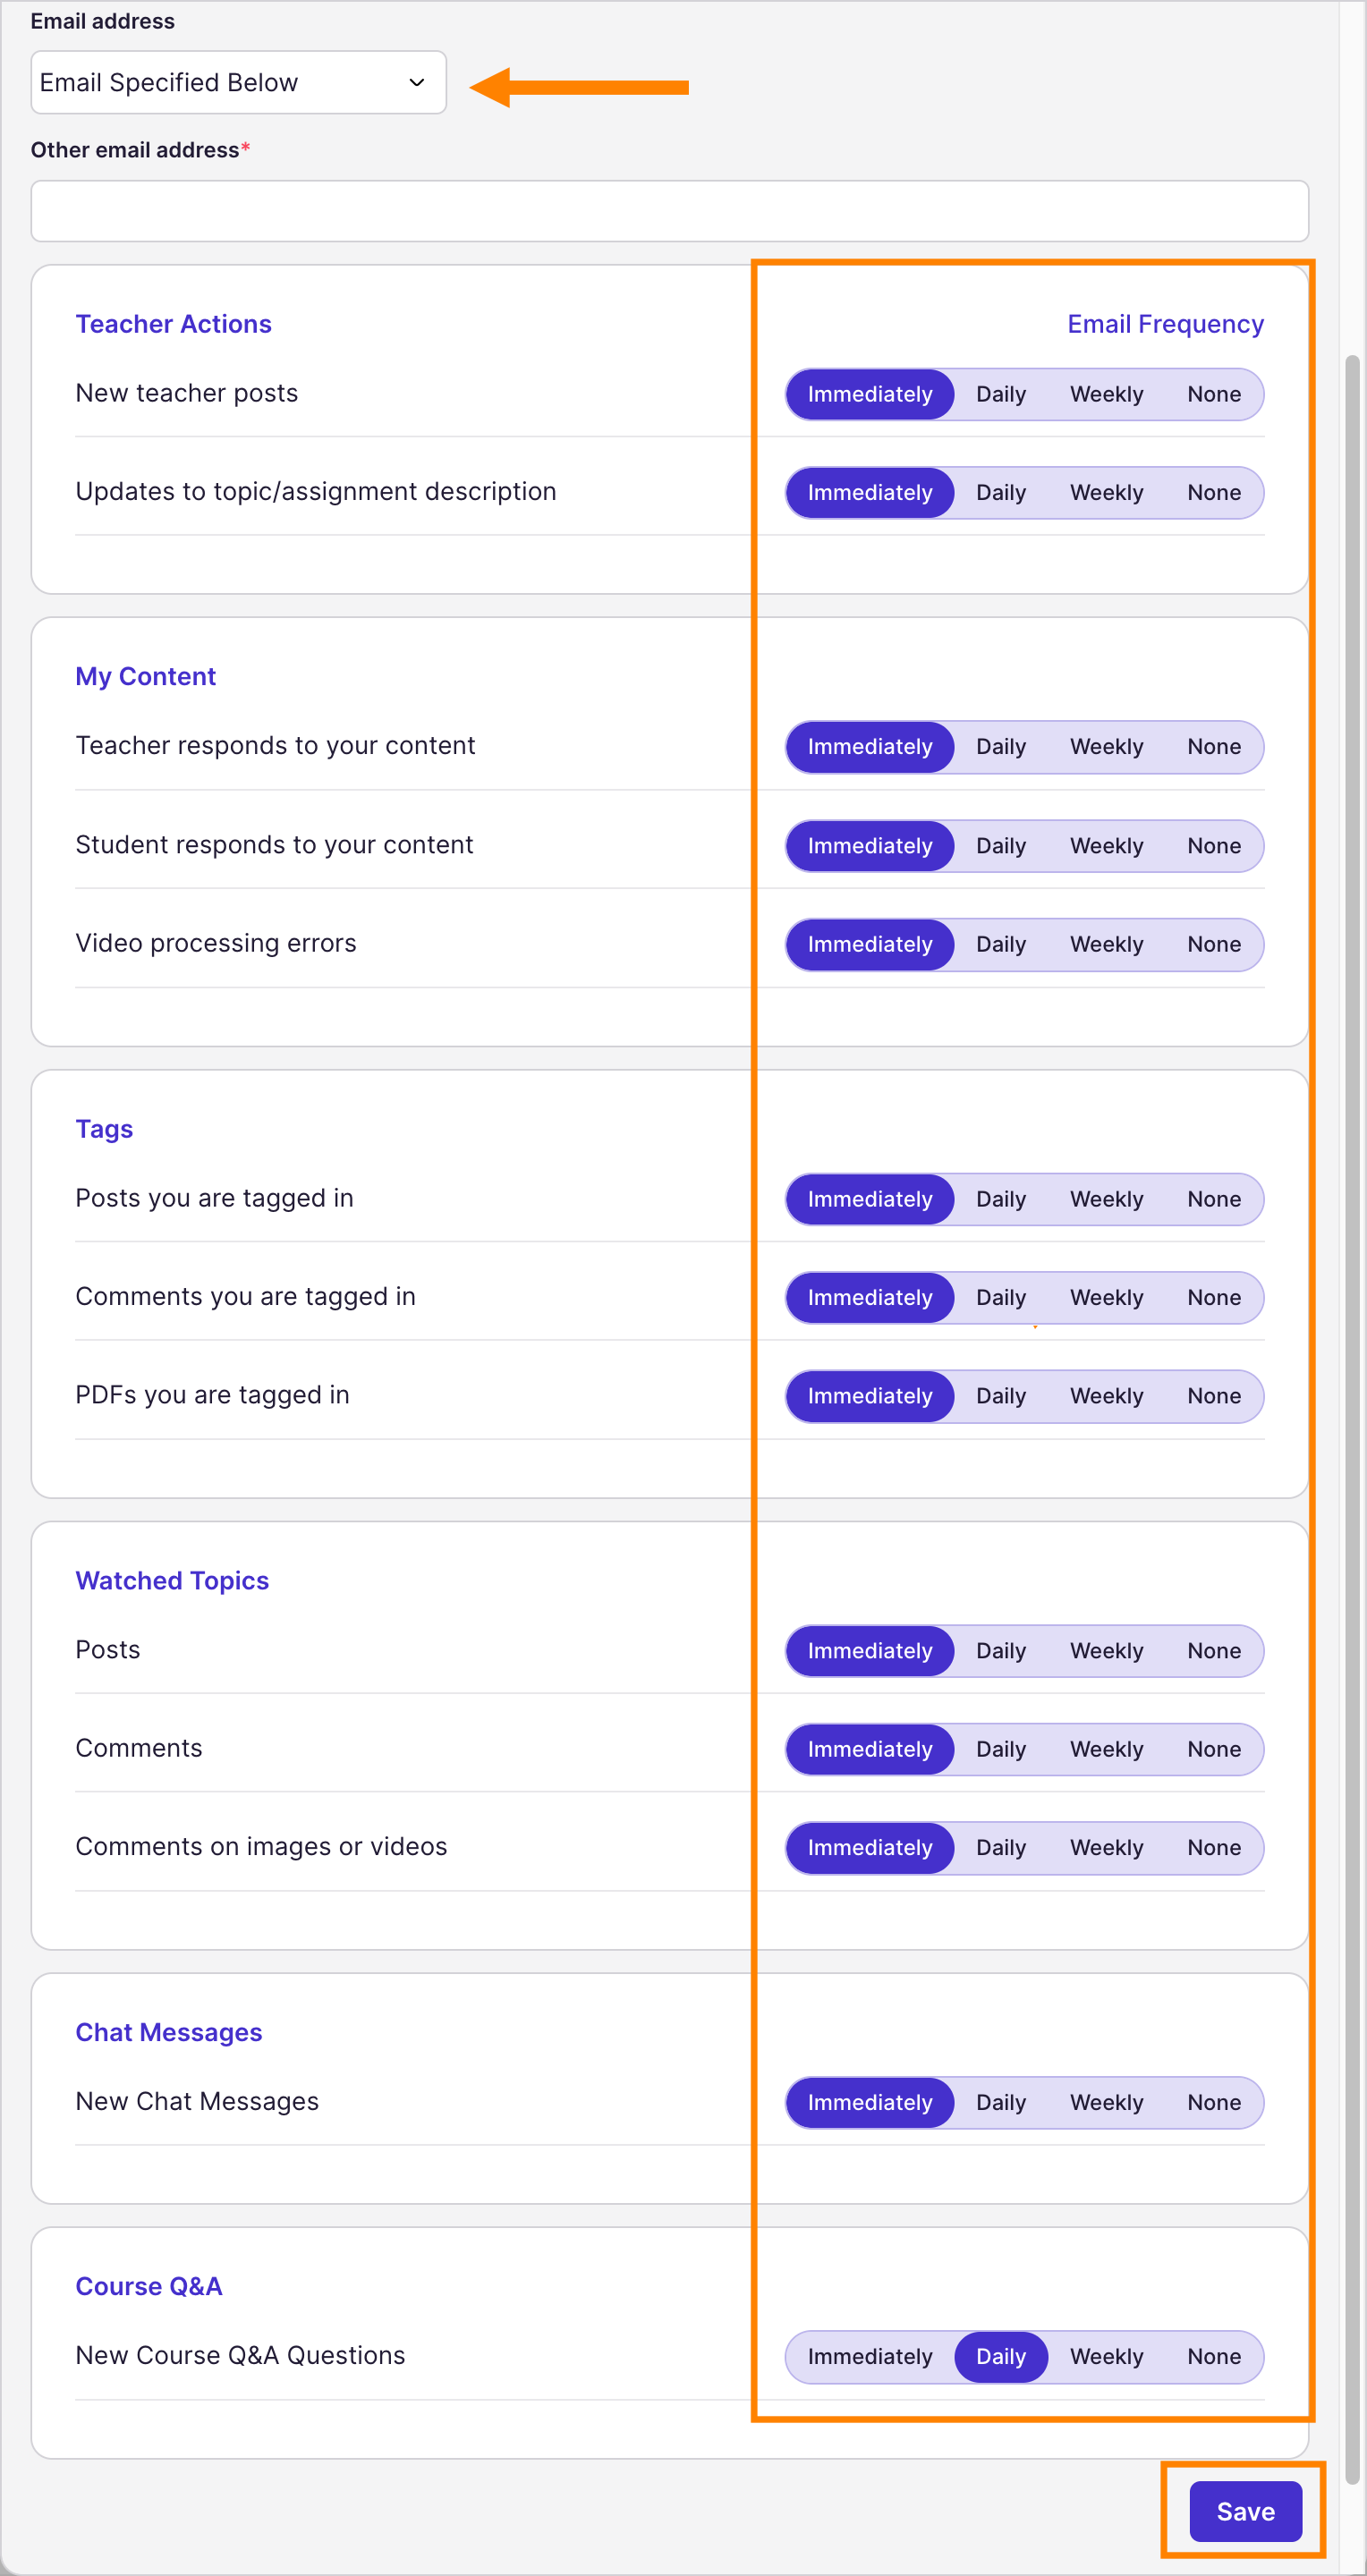Set Watched Topics Comments to Weekly
The height and width of the screenshot is (2576, 1367).
[x=1105, y=1749]
